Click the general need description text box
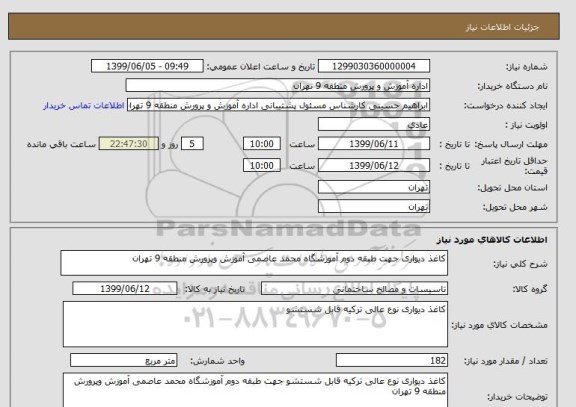 (254, 263)
